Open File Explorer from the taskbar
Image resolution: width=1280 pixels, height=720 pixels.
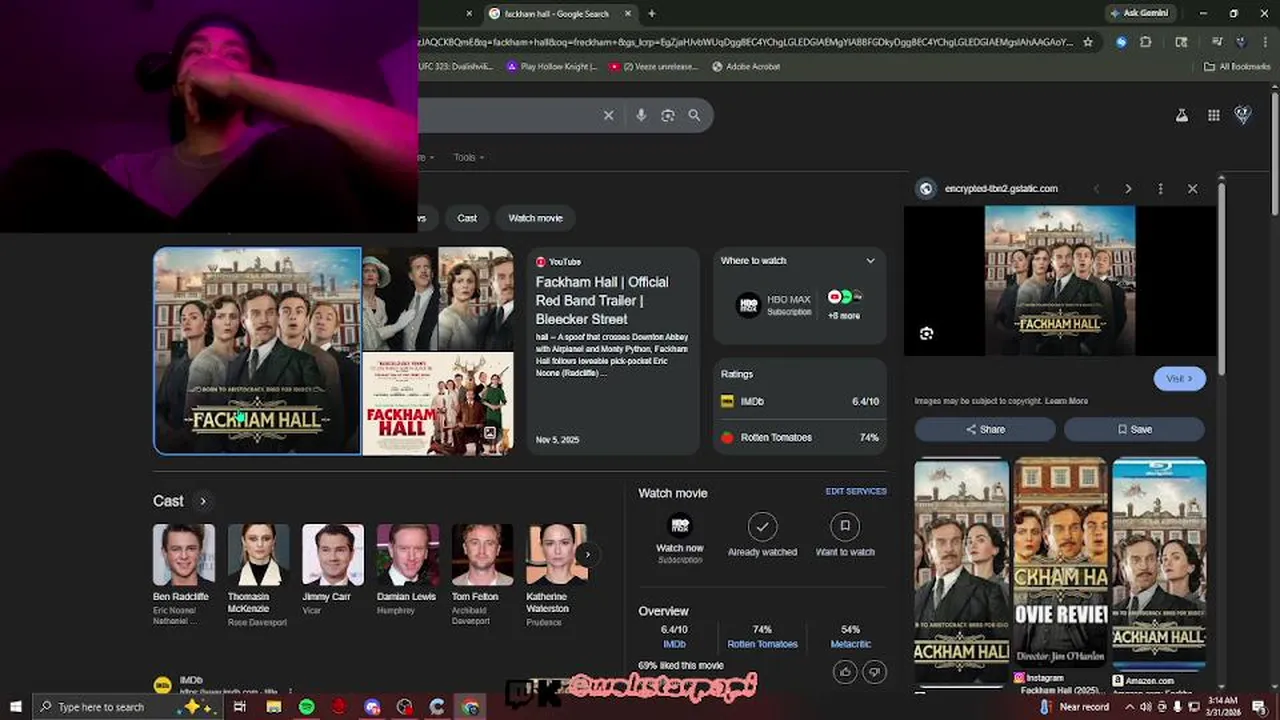click(274, 707)
